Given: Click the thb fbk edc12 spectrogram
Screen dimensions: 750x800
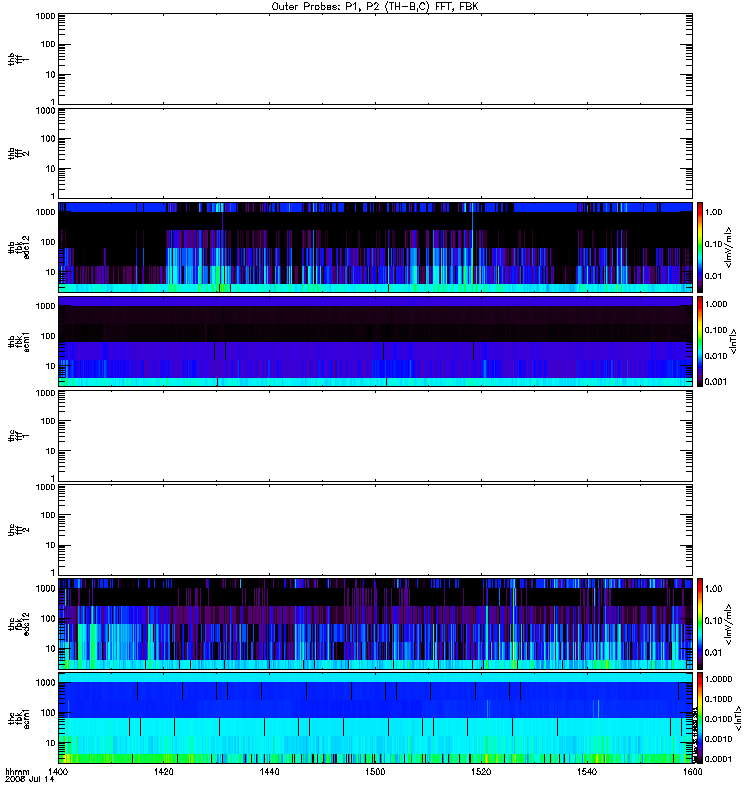Looking at the screenshot, I should 376,247.
